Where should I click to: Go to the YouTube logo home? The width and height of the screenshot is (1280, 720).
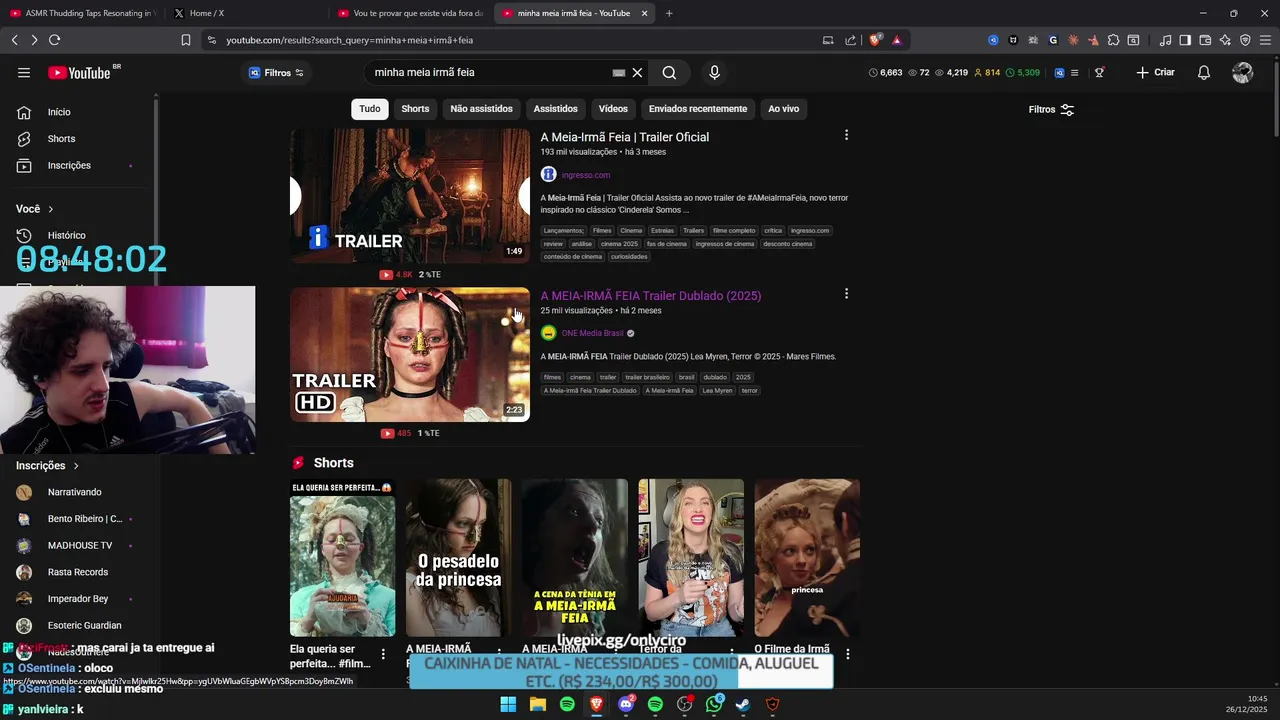pos(80,72)
